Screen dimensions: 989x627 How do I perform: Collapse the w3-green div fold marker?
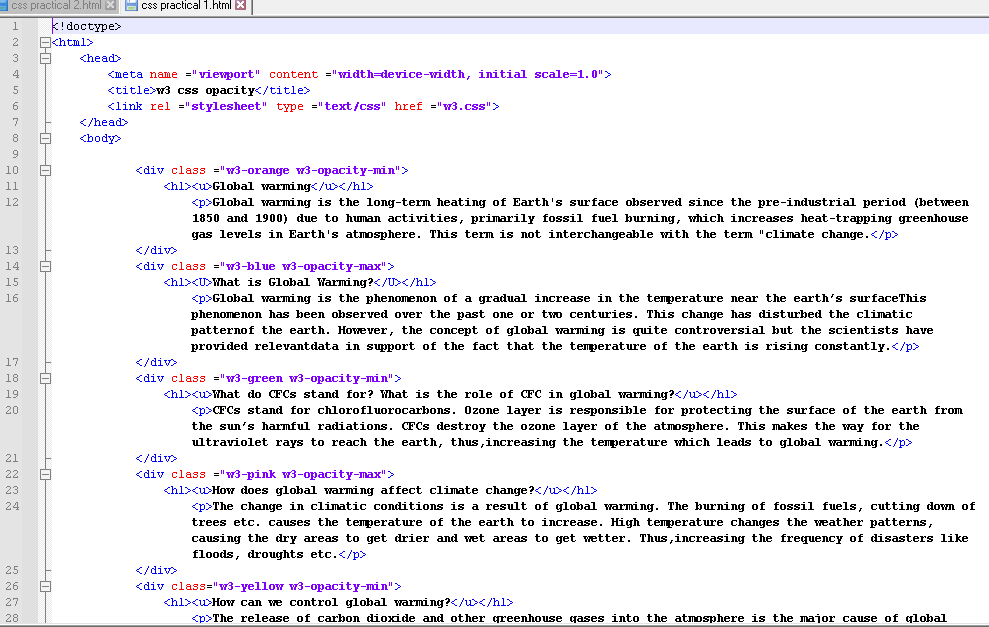44,378
